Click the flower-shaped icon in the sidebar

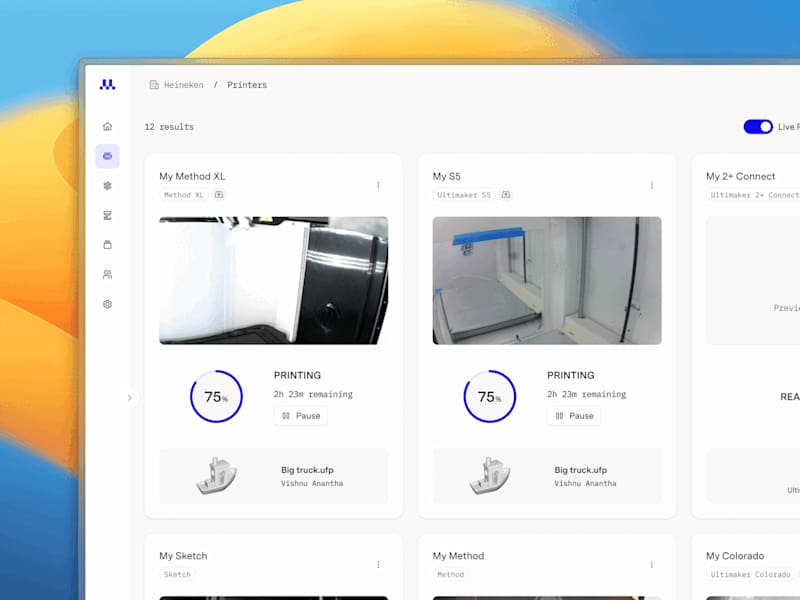[107, 186]
